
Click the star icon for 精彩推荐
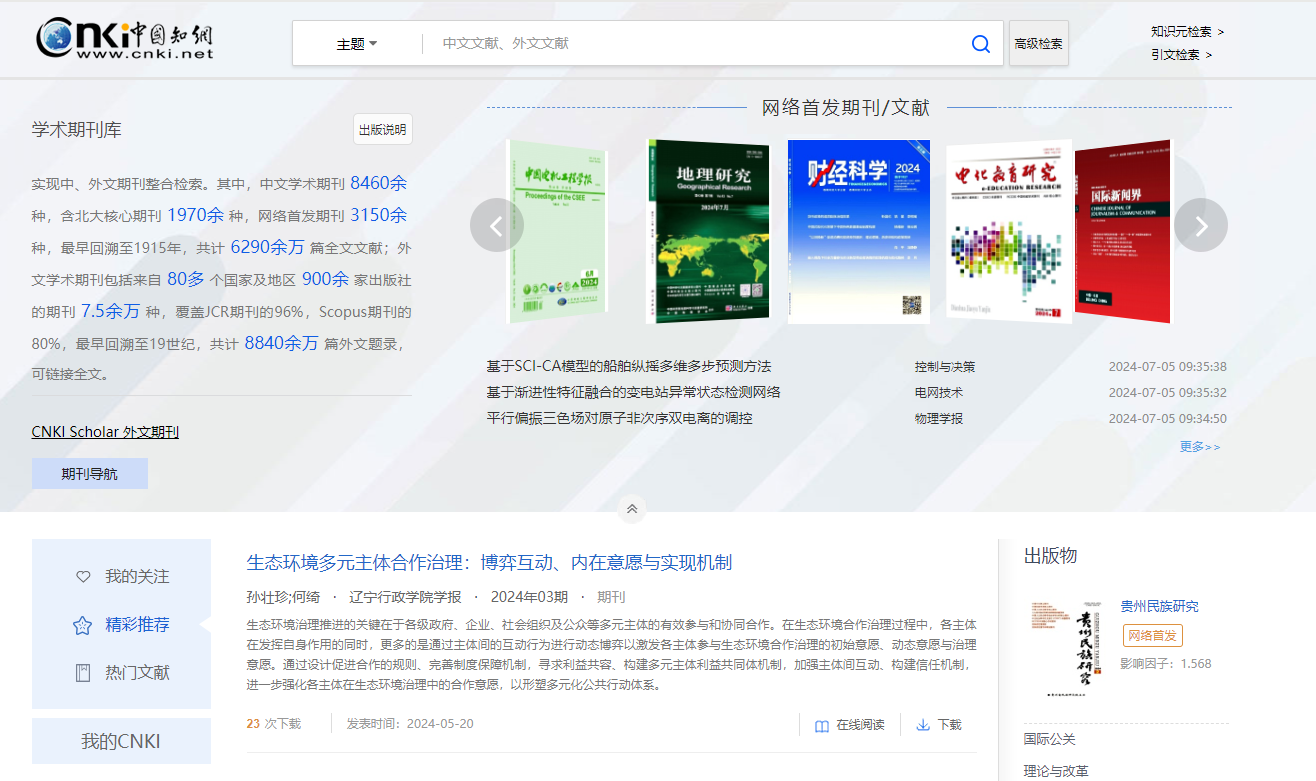pos(83,625)
